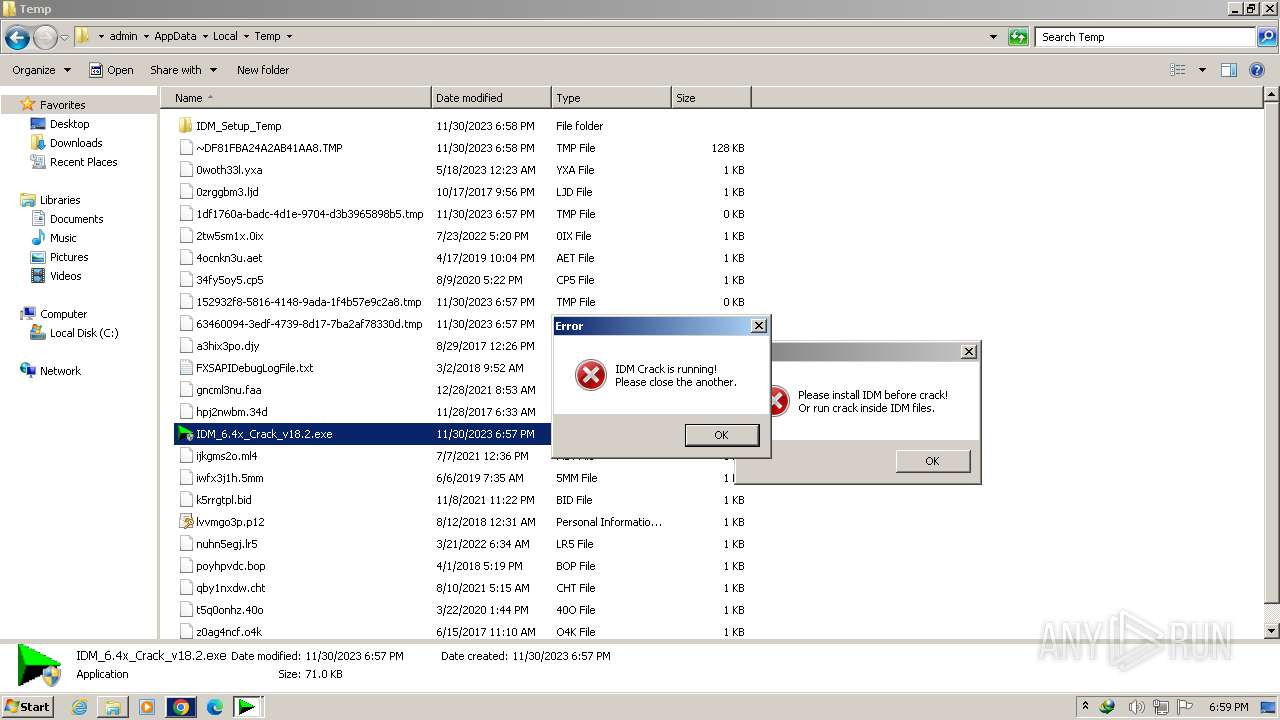Sort by the Name column header
The width and height of the screenshot is (1280, 720).
tap(295, 98)
